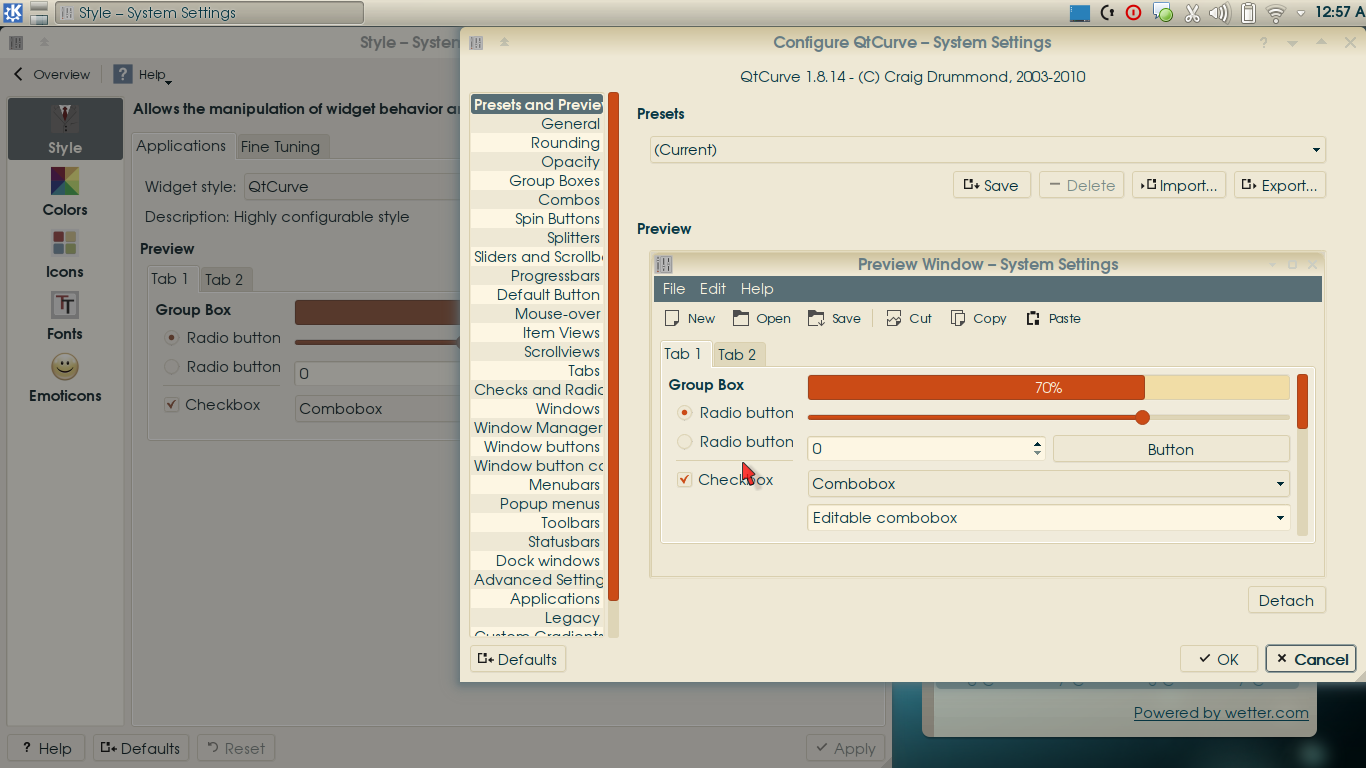1366x768 pixels.
Task: Click the screen lock tray icon
Action: point(1107,13)
